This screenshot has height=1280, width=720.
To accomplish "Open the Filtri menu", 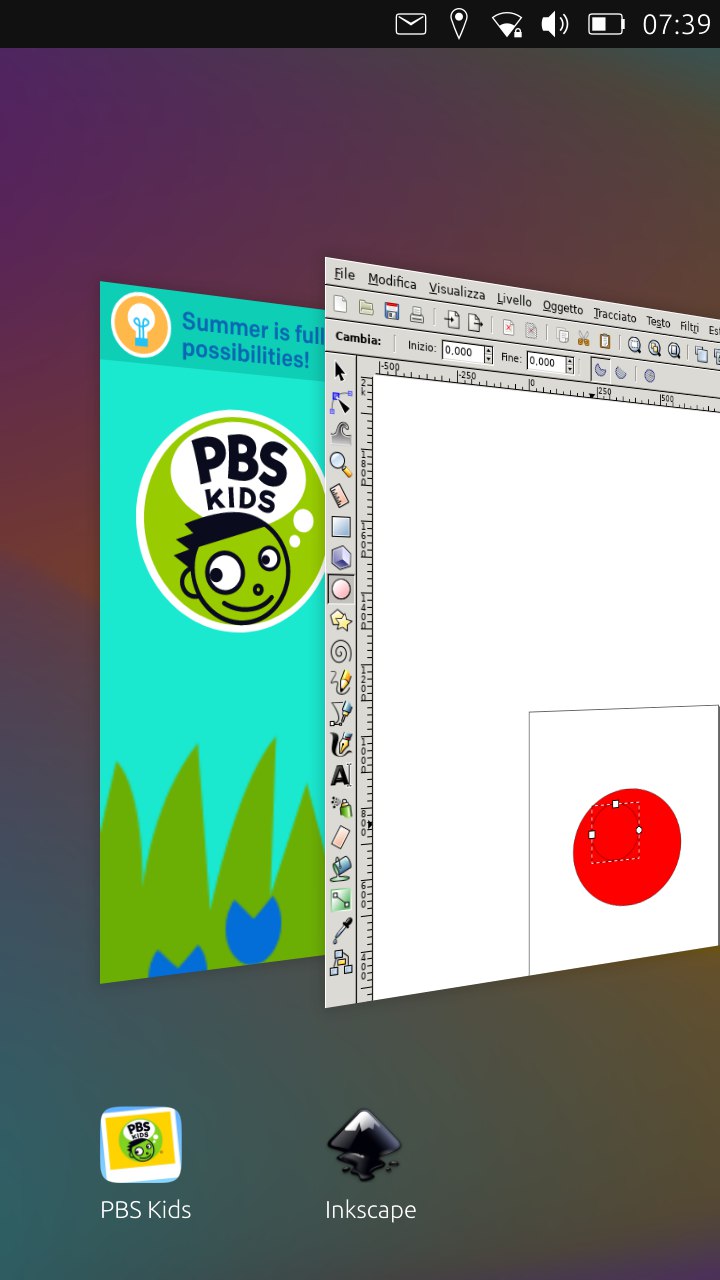I will (689, 326).
